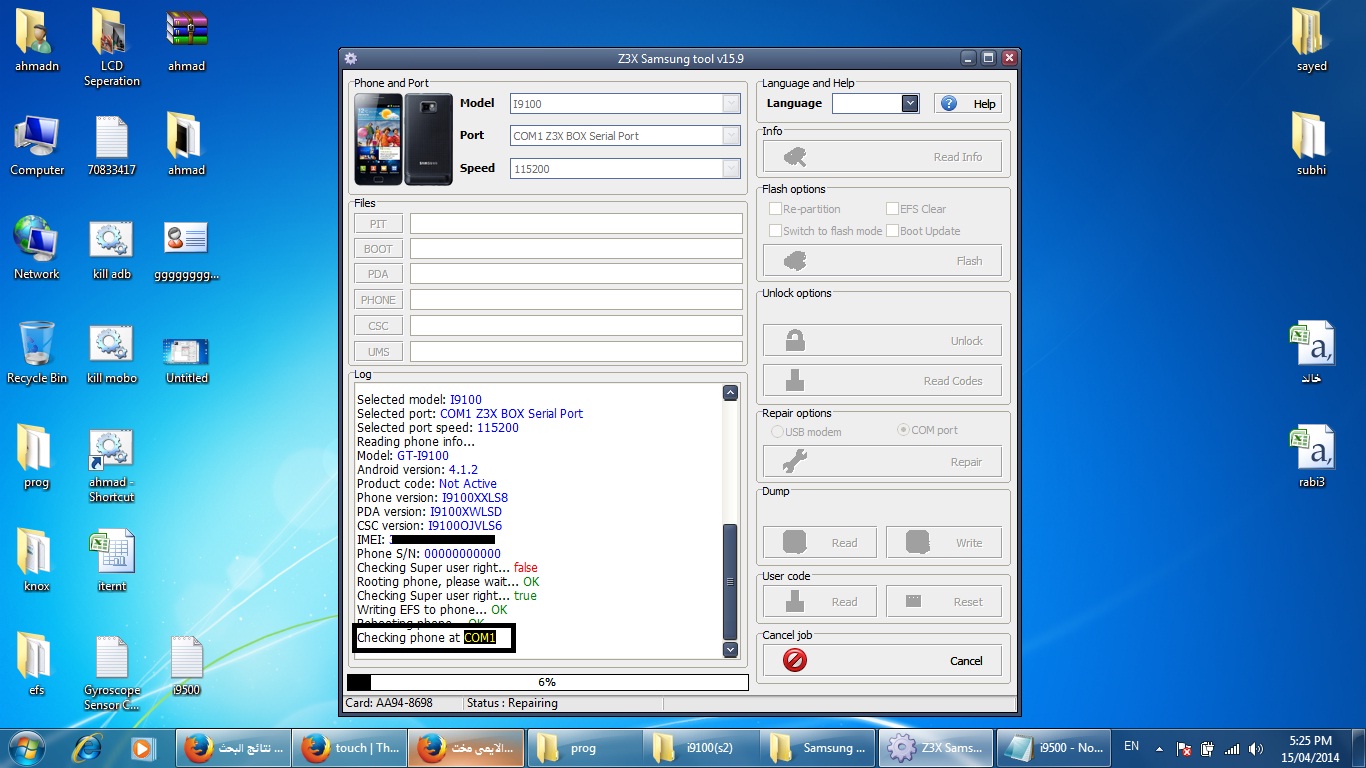Open the ahmadn user folder icon
The image size is (1366, 768).
click(37, 40)
